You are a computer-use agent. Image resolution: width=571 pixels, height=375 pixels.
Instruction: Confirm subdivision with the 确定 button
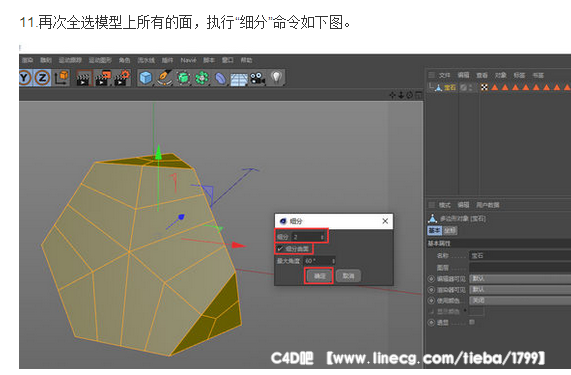(x=319, y=276)
